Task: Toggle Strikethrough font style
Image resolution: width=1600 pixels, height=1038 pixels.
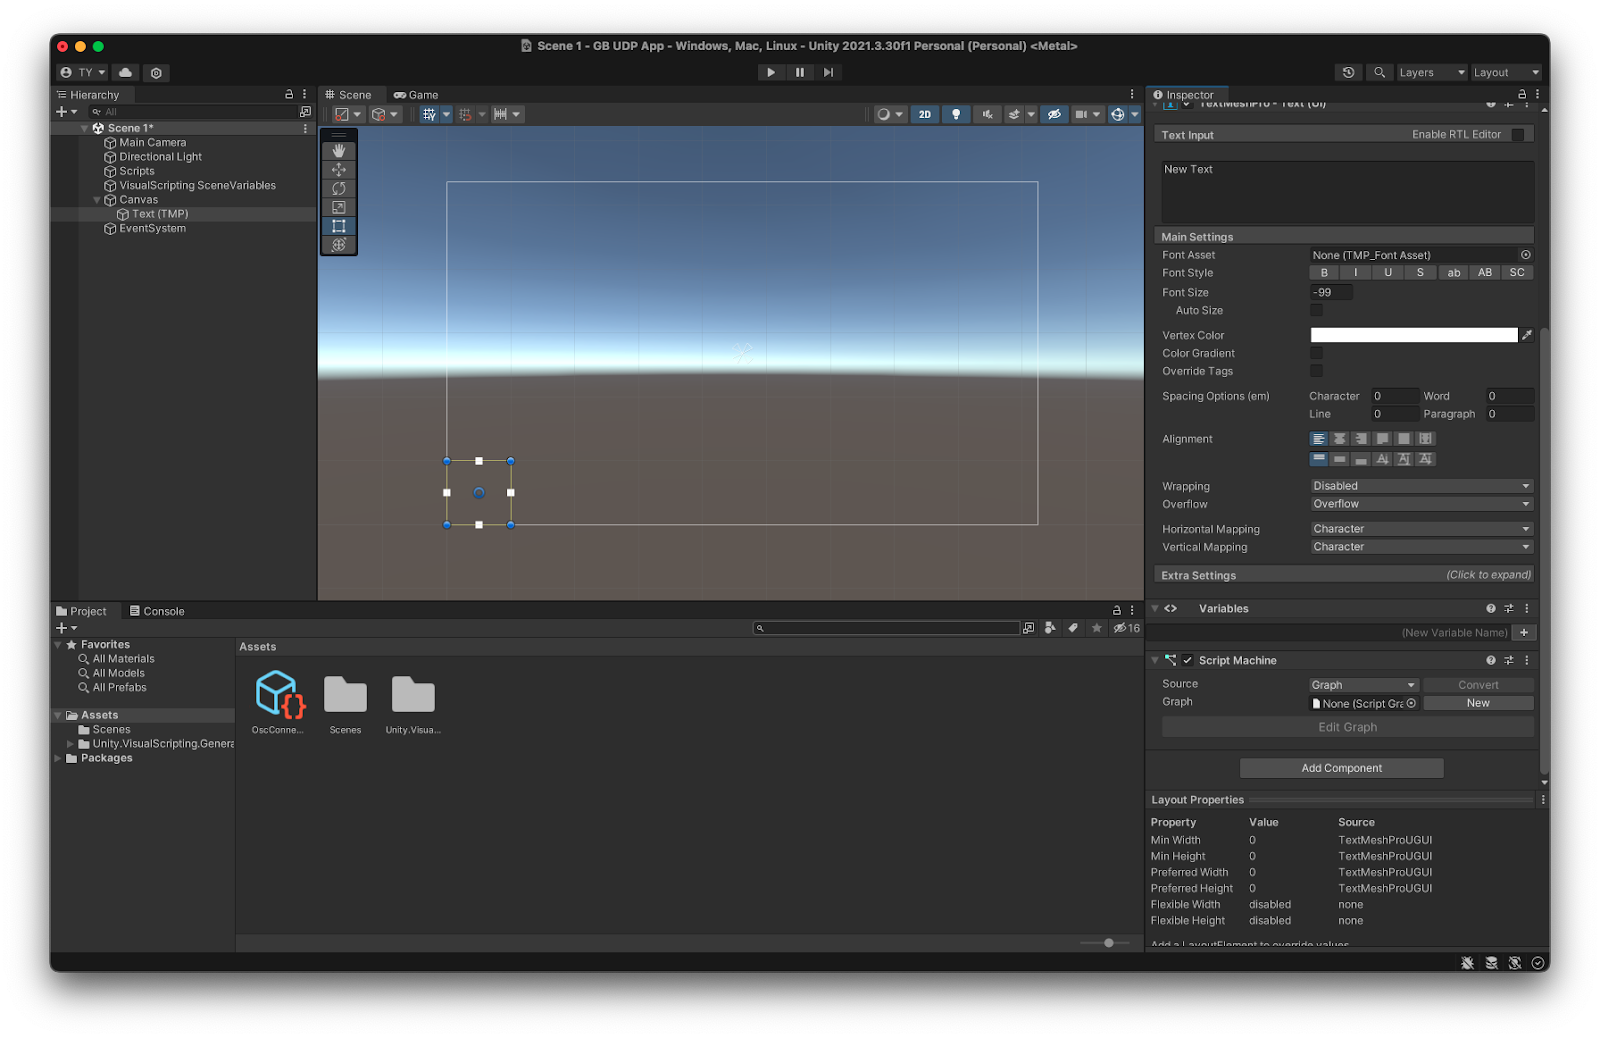Action: point(1420,273)
